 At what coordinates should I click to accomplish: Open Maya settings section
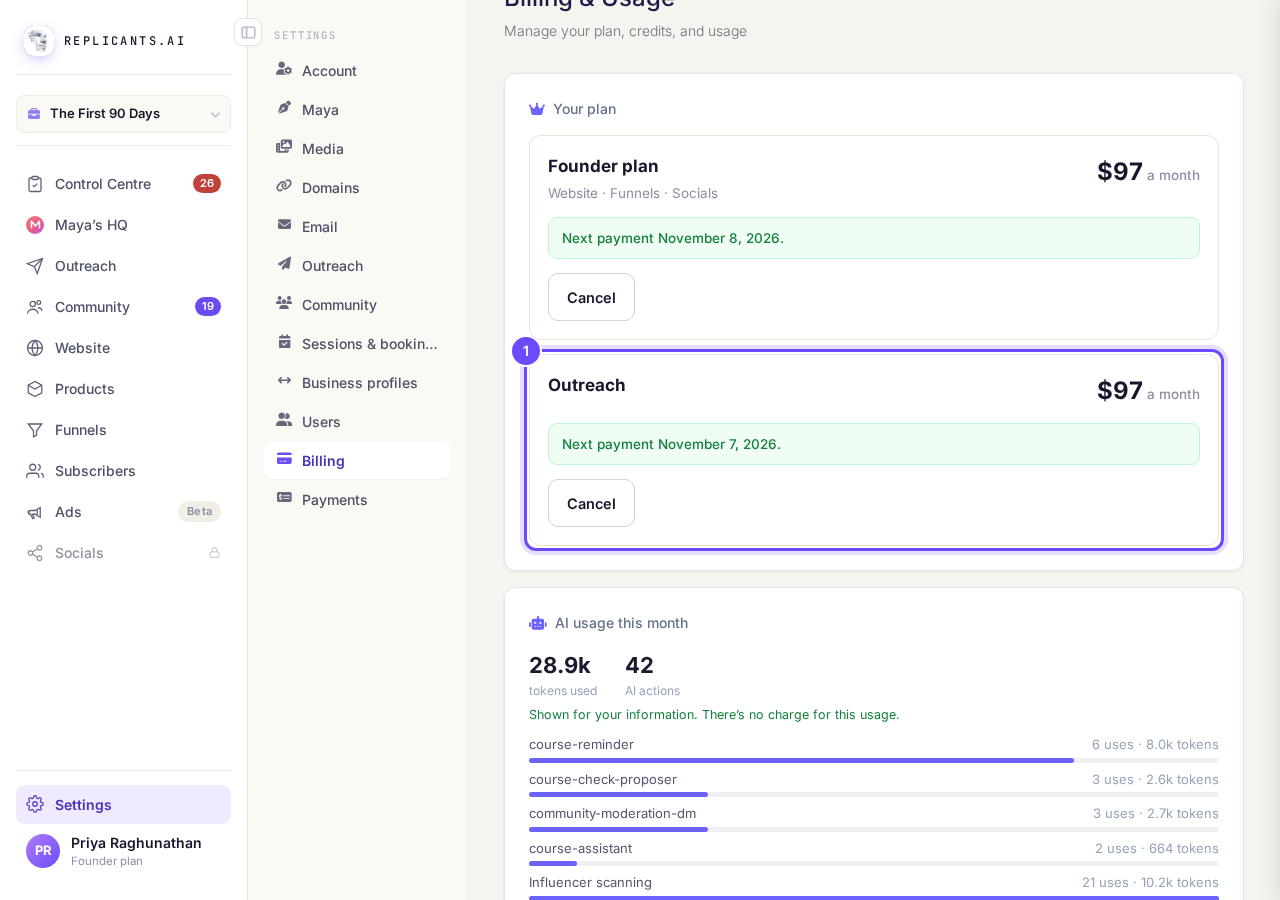358,109
